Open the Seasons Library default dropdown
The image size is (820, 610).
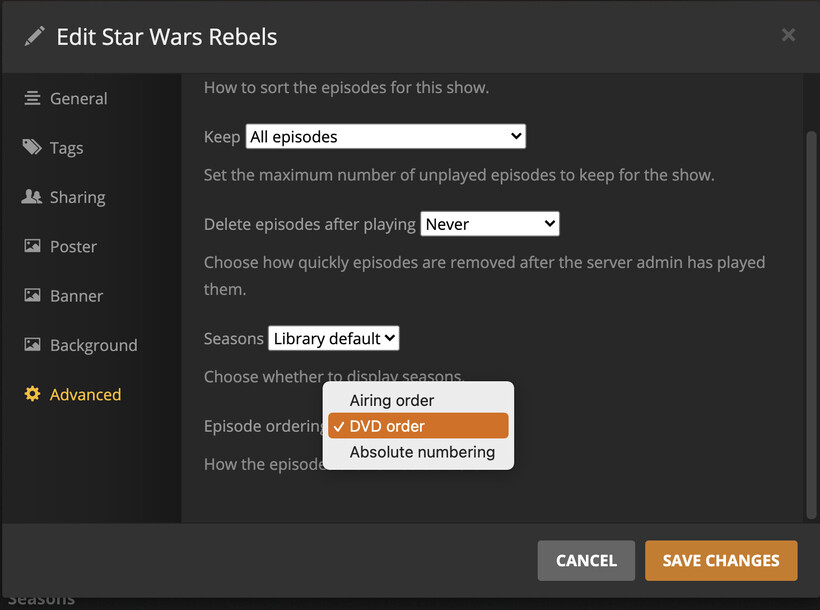334,338
